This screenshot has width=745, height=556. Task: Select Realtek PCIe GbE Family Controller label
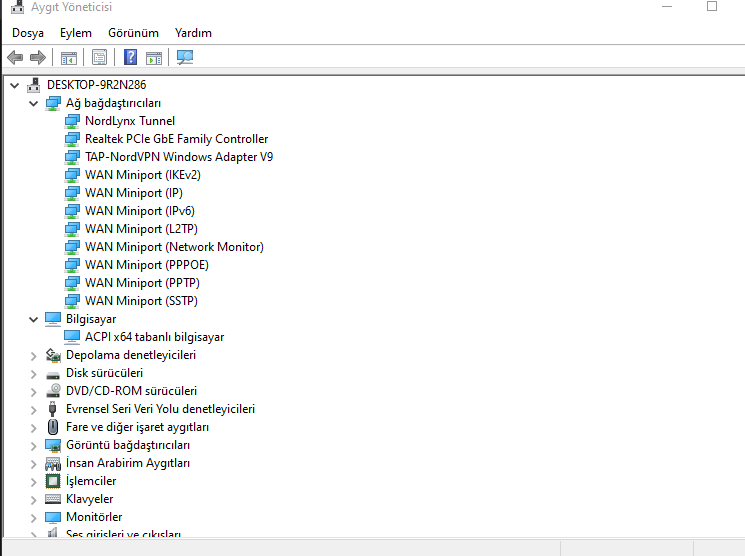176,139
